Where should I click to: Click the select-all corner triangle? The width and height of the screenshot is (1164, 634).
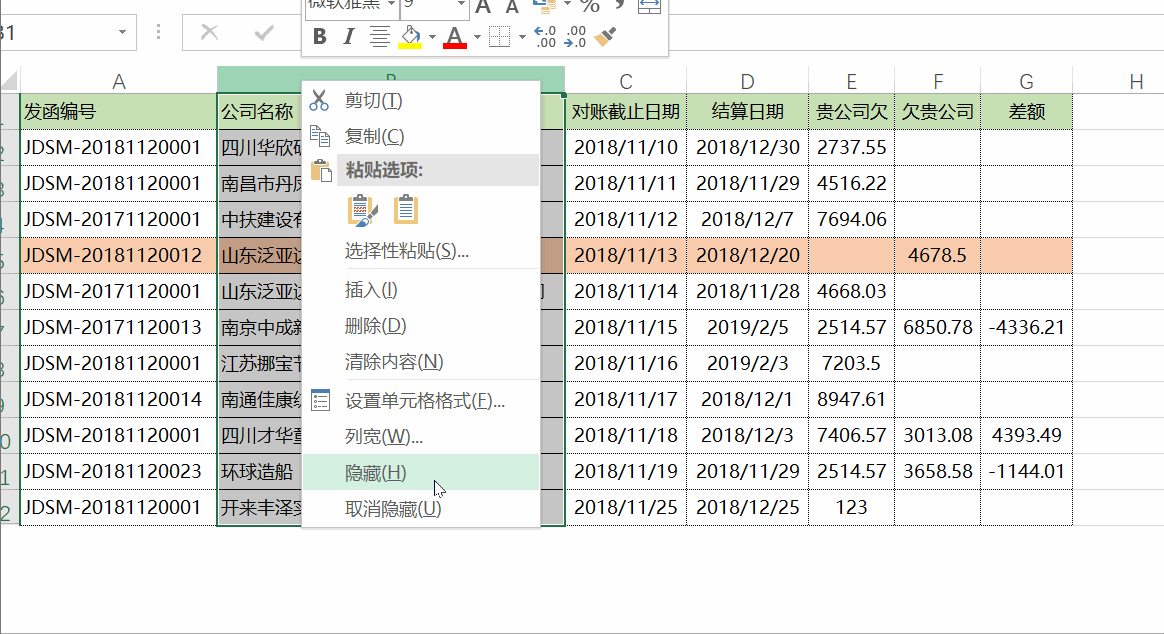pyautogui.click(x=10, y=81)
